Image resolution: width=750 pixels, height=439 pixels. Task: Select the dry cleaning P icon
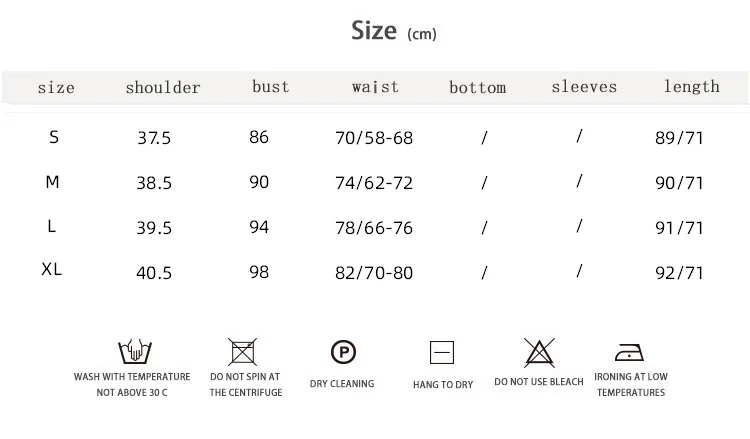pyautogui.click(x=343, y=352)
